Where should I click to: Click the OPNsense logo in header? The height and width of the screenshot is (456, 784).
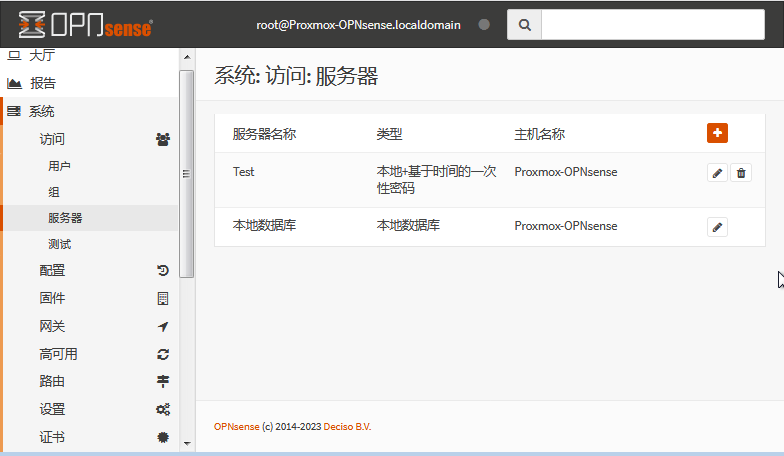tap(86, 25)
